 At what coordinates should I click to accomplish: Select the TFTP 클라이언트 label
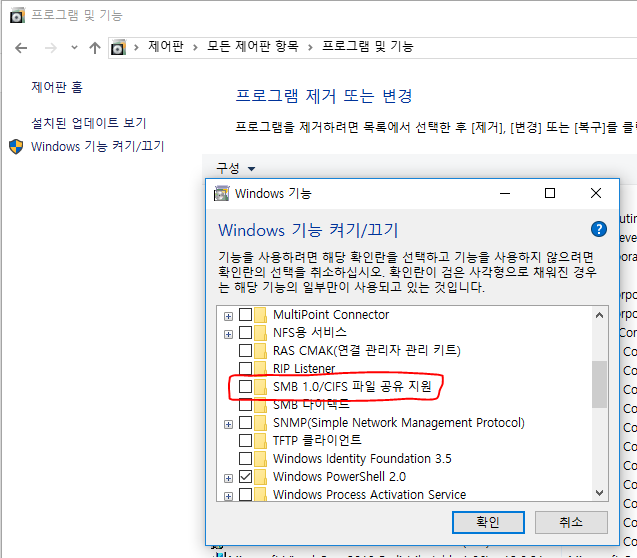pos(317,440)
